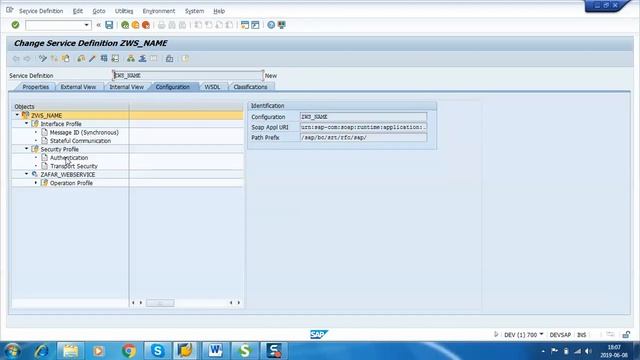Click the transaction command input field
This screenshot has width=640, height=360.
point(54,25)
